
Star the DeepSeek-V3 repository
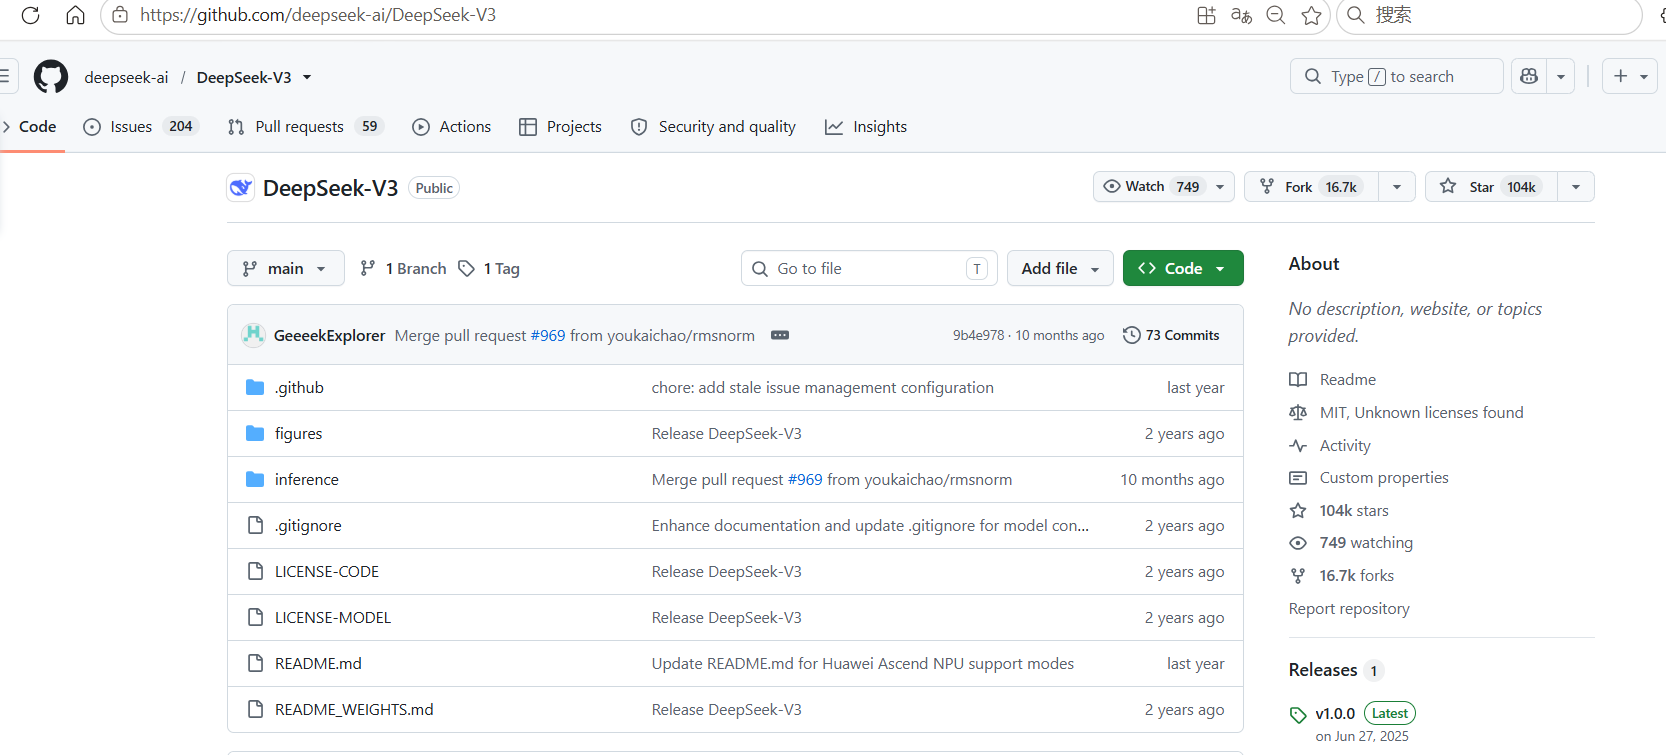tap(1491, 187)
